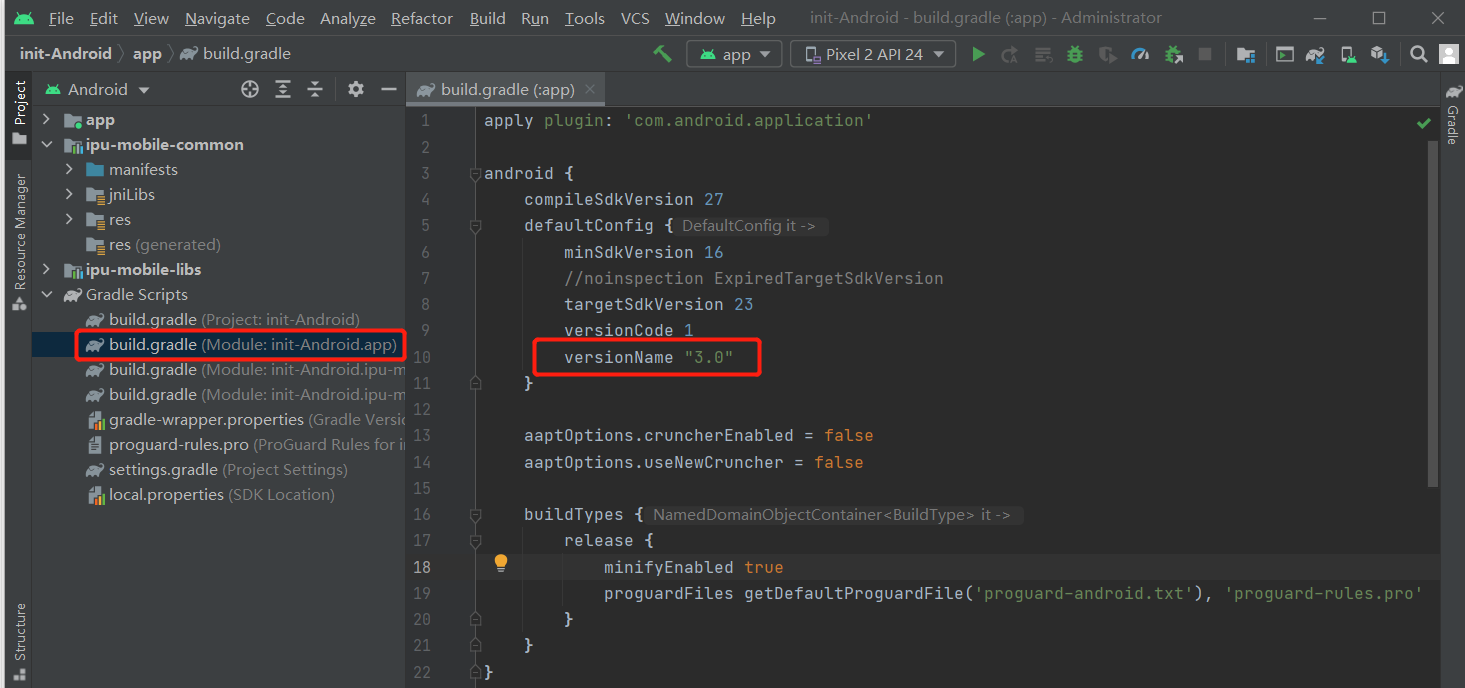Screen dimensions: 1465x688
Task: Open the SDK Manager icon
Action: [1380, 54]
